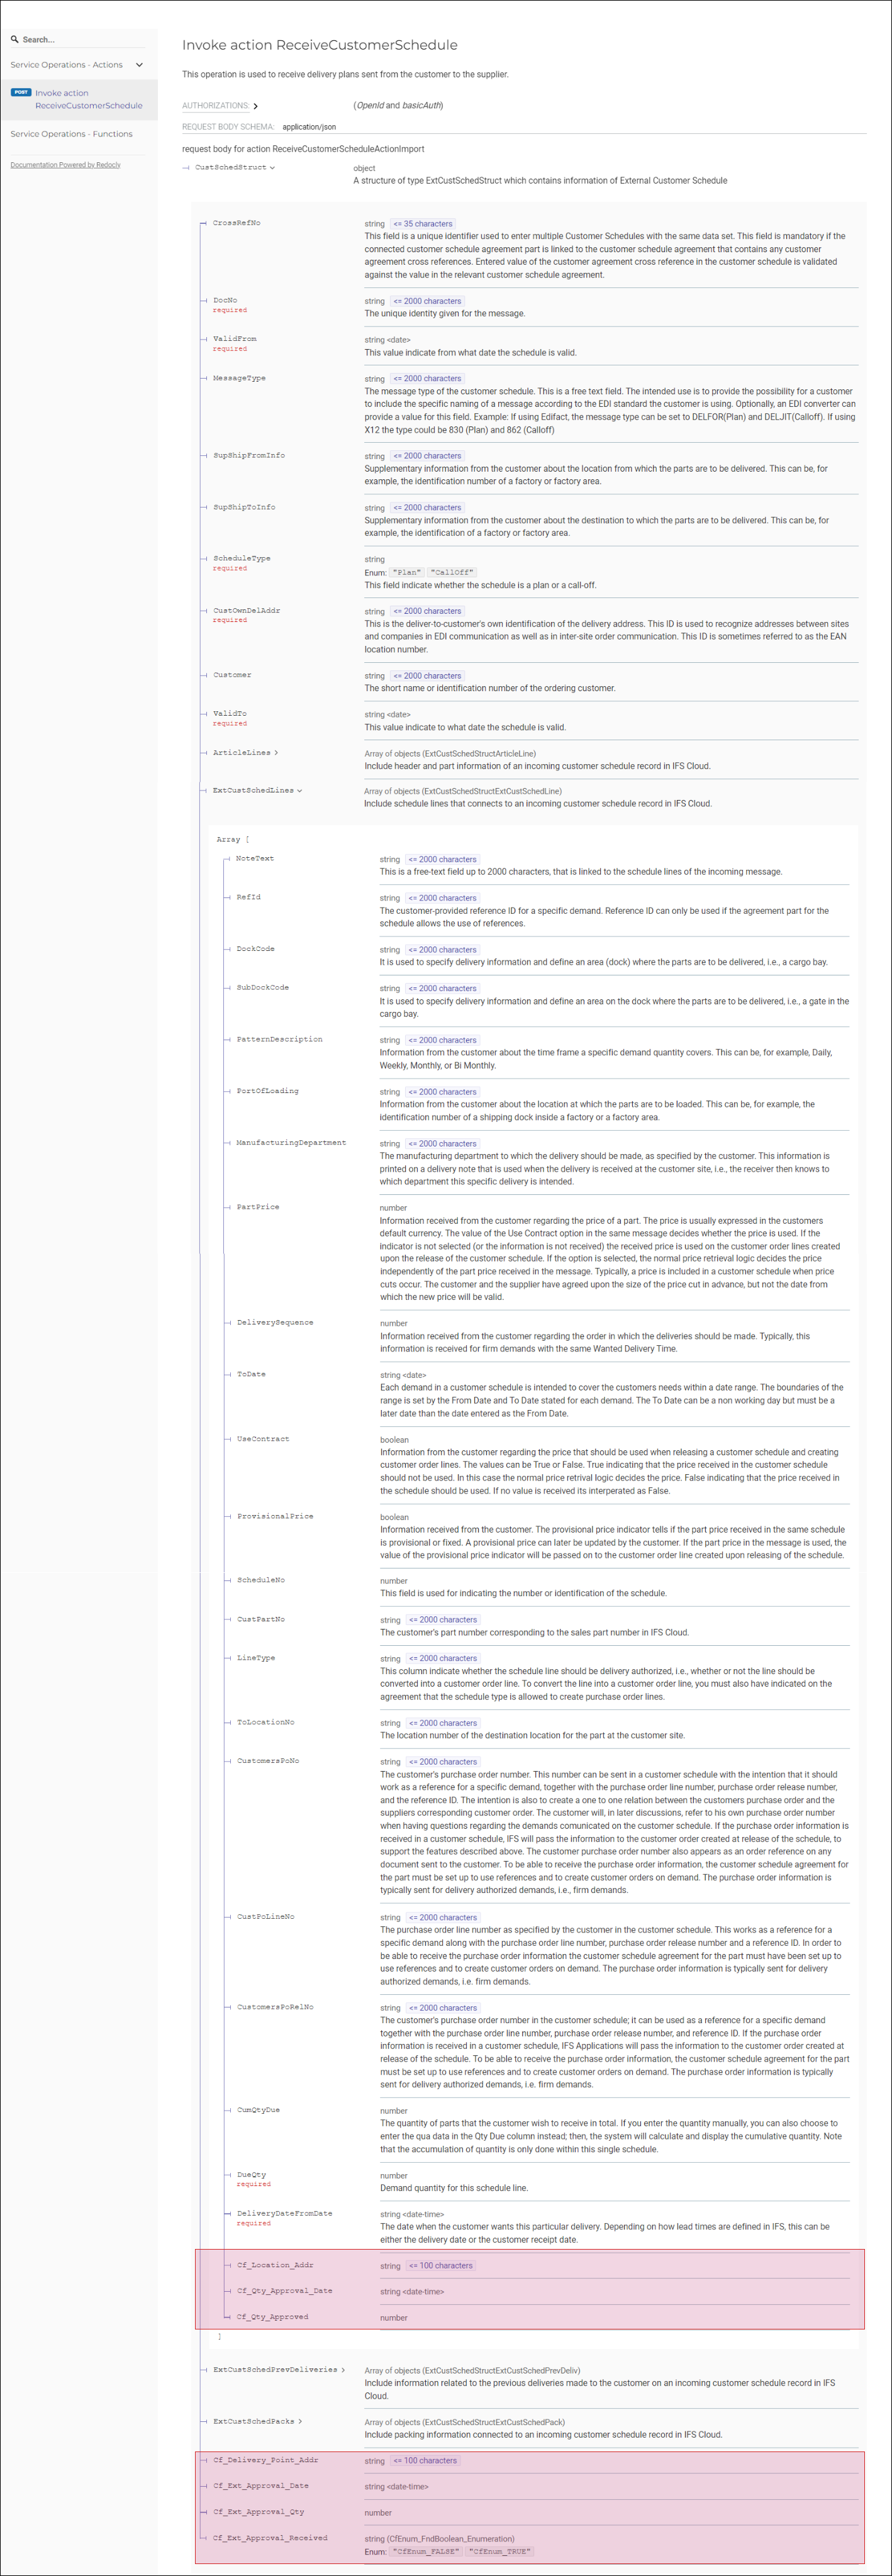Screen dimensions: 892x2576
Task: Open the Documentation Powered by Redocly link
Action: [x=65, y=165]
